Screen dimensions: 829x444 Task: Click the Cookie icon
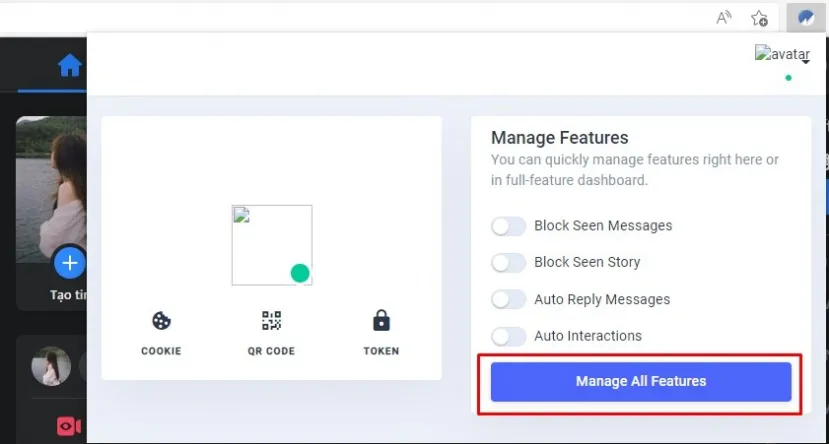pos(161,321)
